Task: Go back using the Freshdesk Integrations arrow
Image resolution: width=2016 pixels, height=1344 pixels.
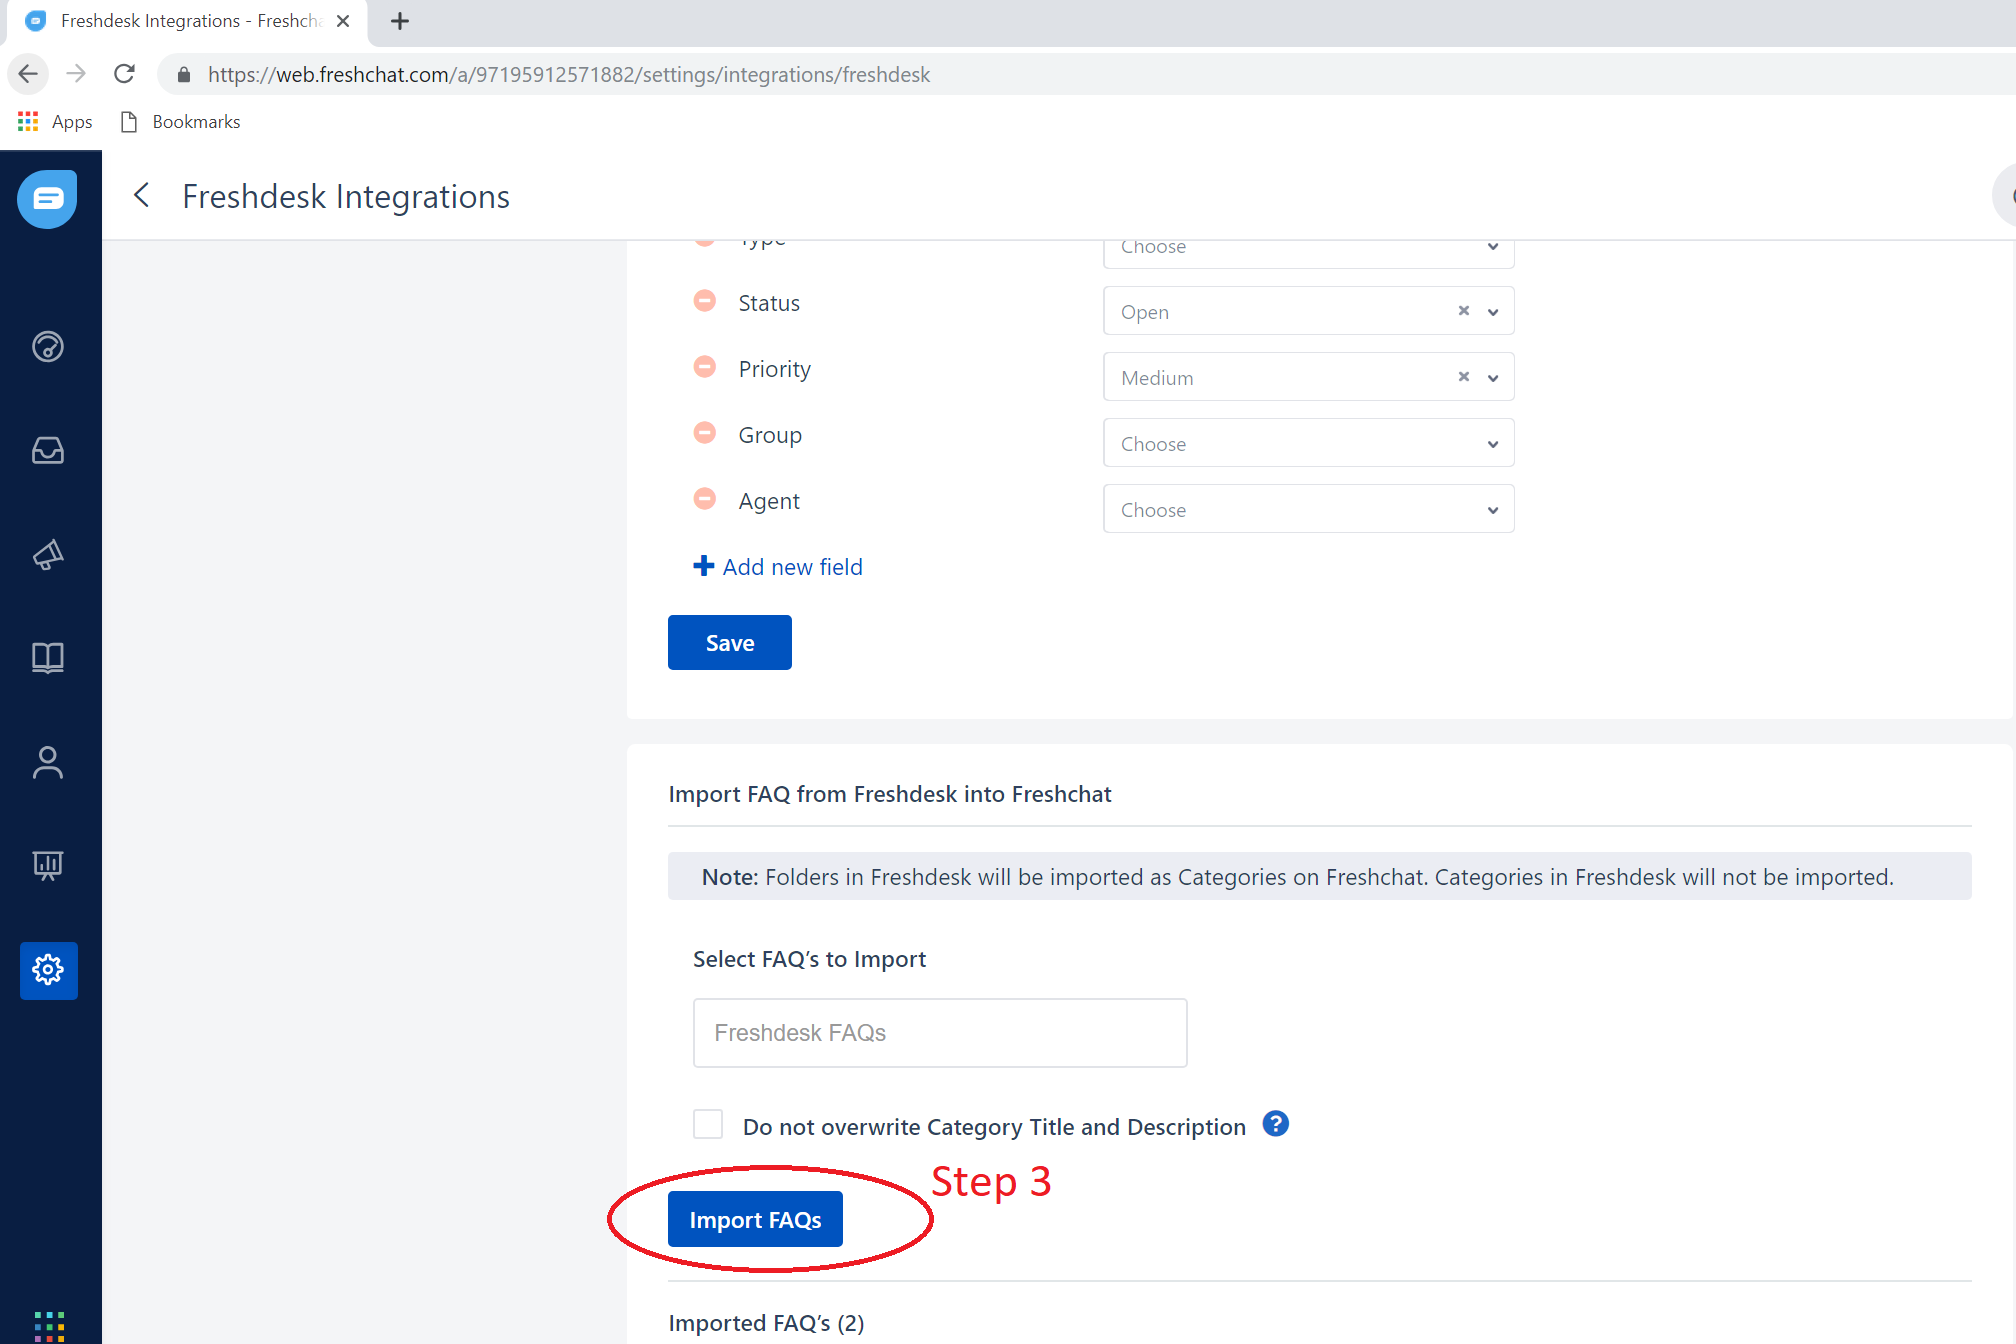Action: pyautogui.click(x=142, y=196)
